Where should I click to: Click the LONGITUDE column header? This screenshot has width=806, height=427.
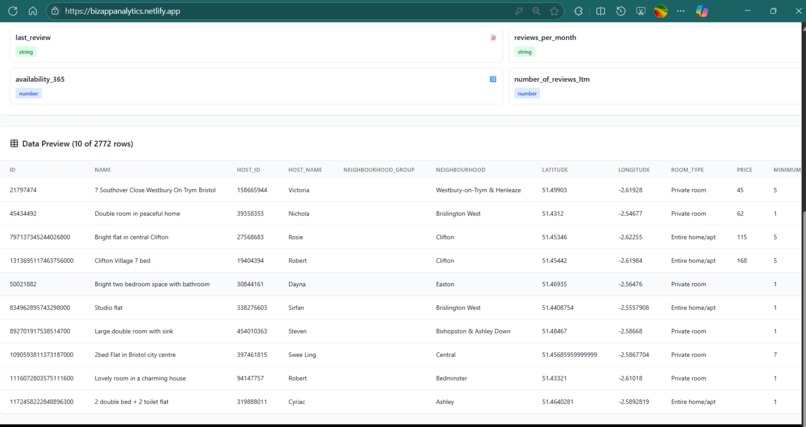(x=634, y=170)
